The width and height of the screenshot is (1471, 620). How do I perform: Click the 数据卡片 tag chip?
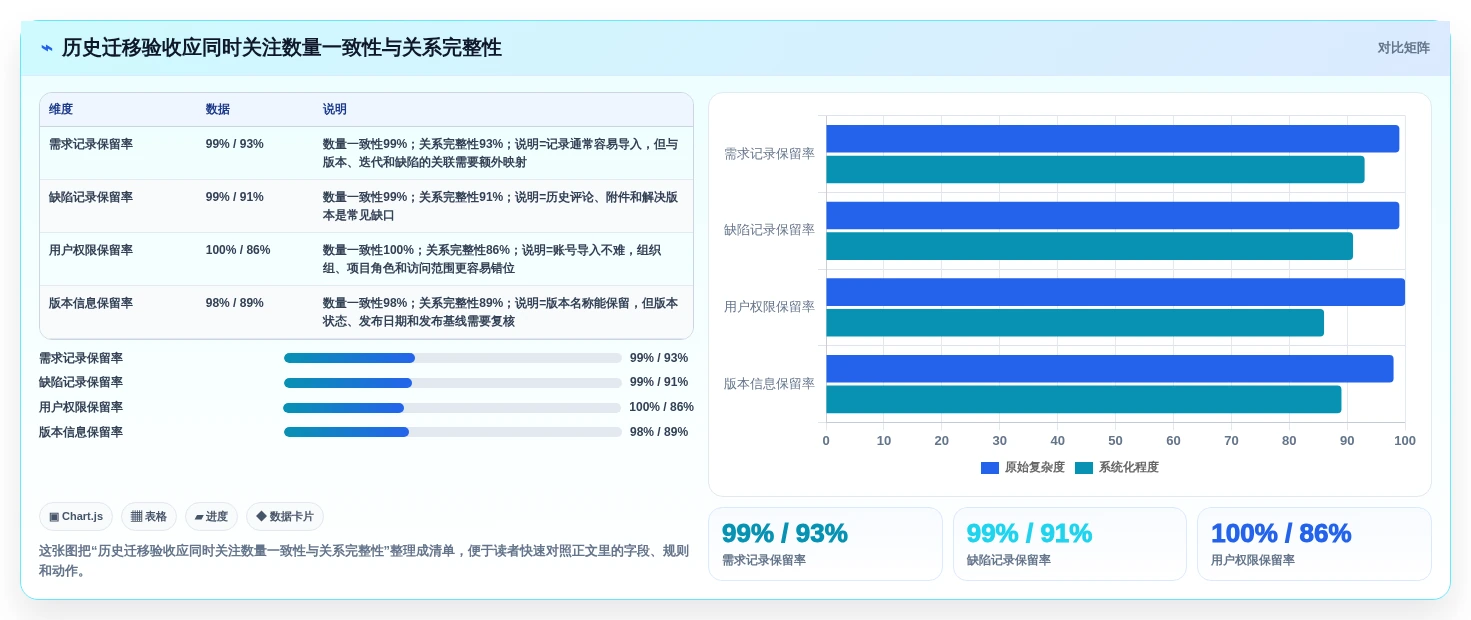point(285,516)
